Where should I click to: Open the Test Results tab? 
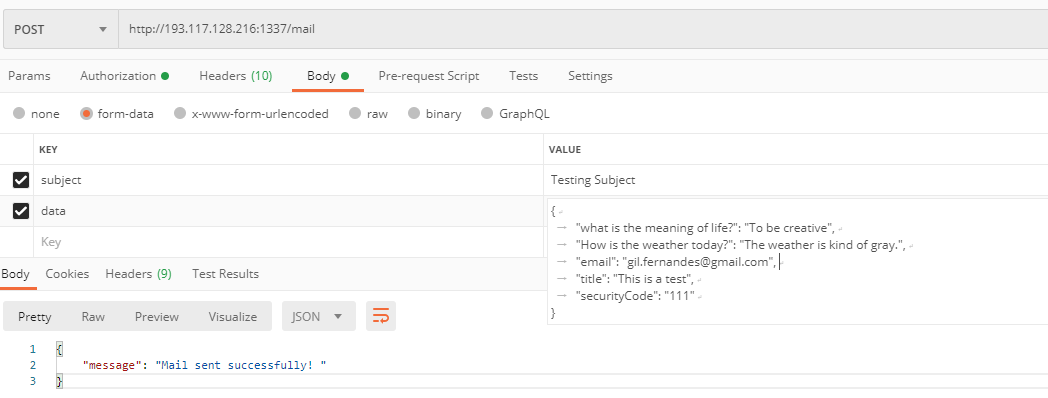(x=225, y=274)
